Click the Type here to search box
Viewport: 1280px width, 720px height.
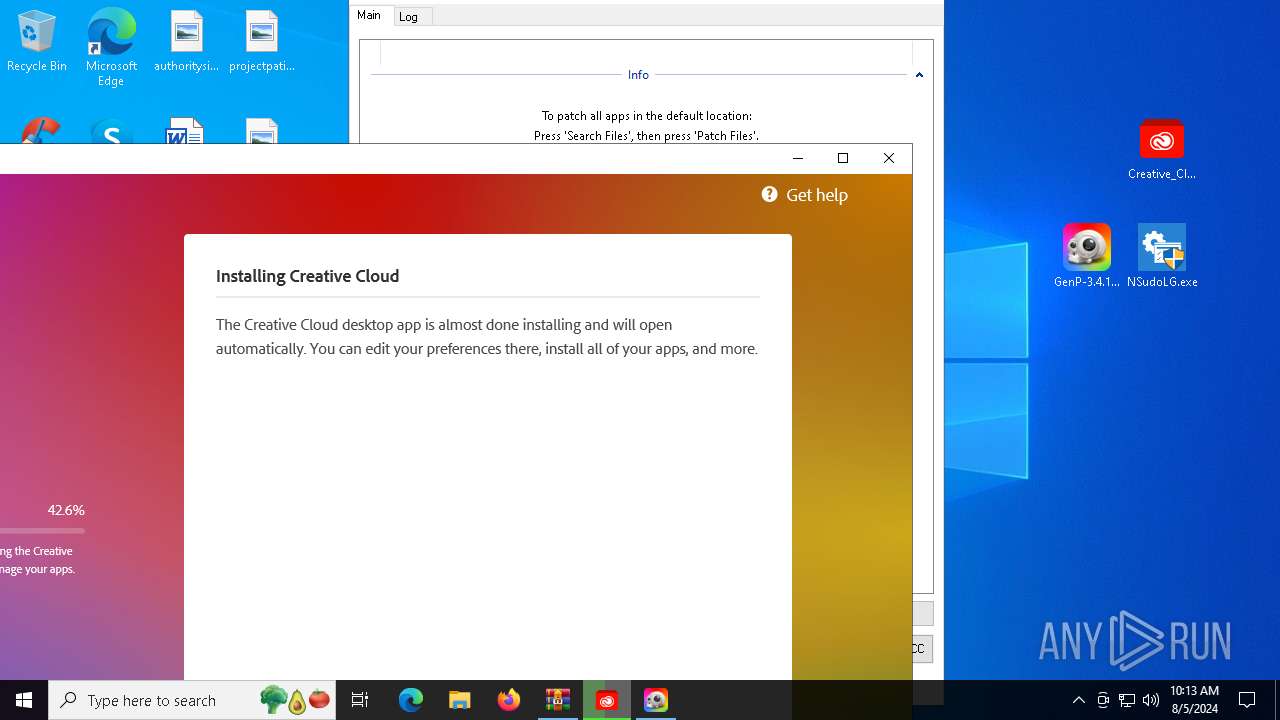[x=192, y=700]
